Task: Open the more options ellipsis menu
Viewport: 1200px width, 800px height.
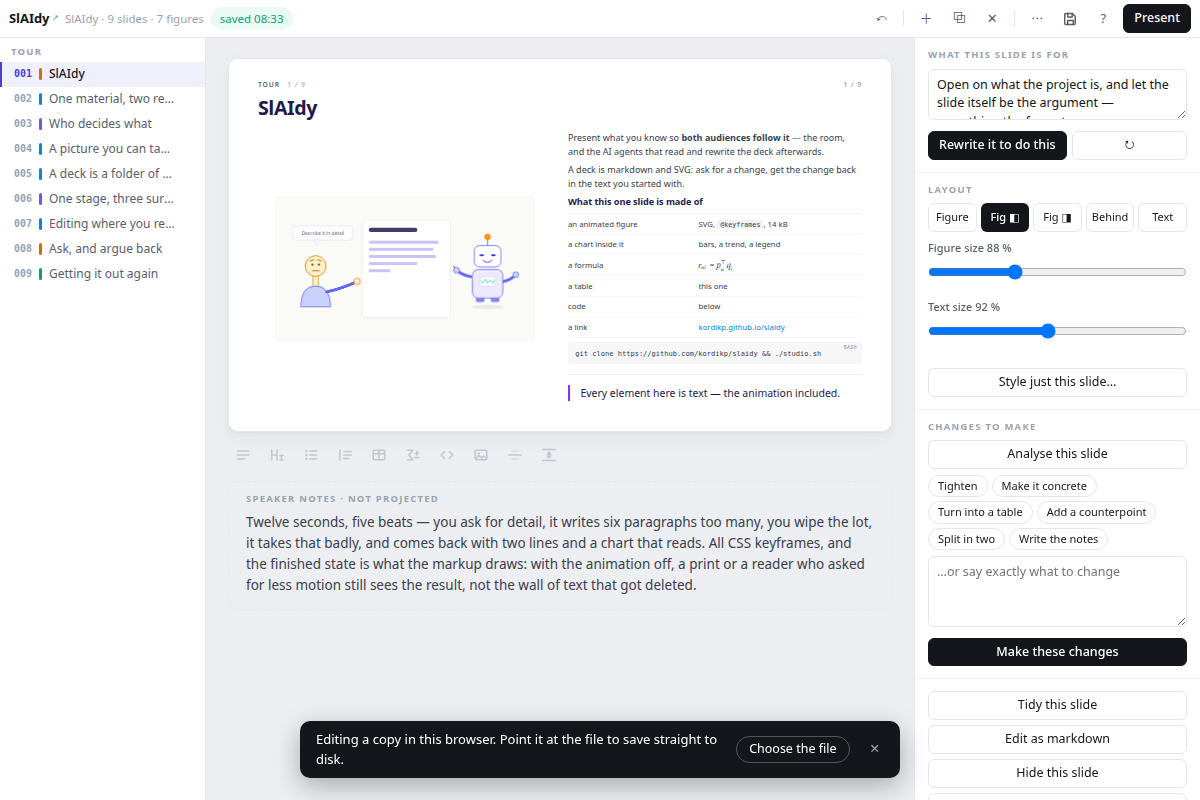Action: tap(1037, 18)
